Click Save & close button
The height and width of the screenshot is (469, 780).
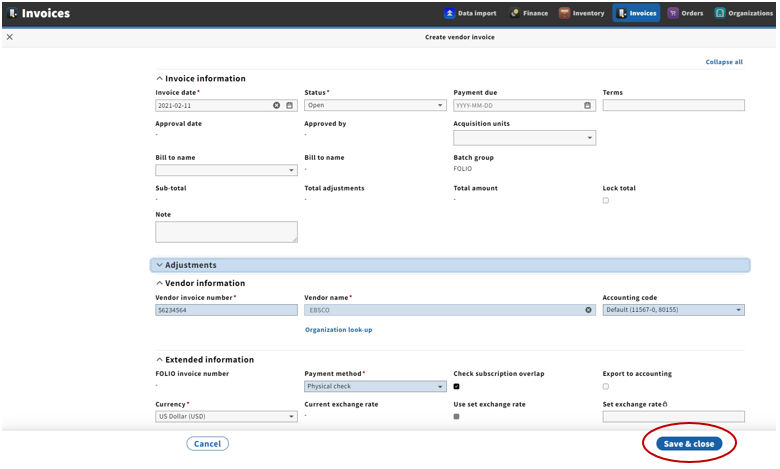(x=689, y=444)
